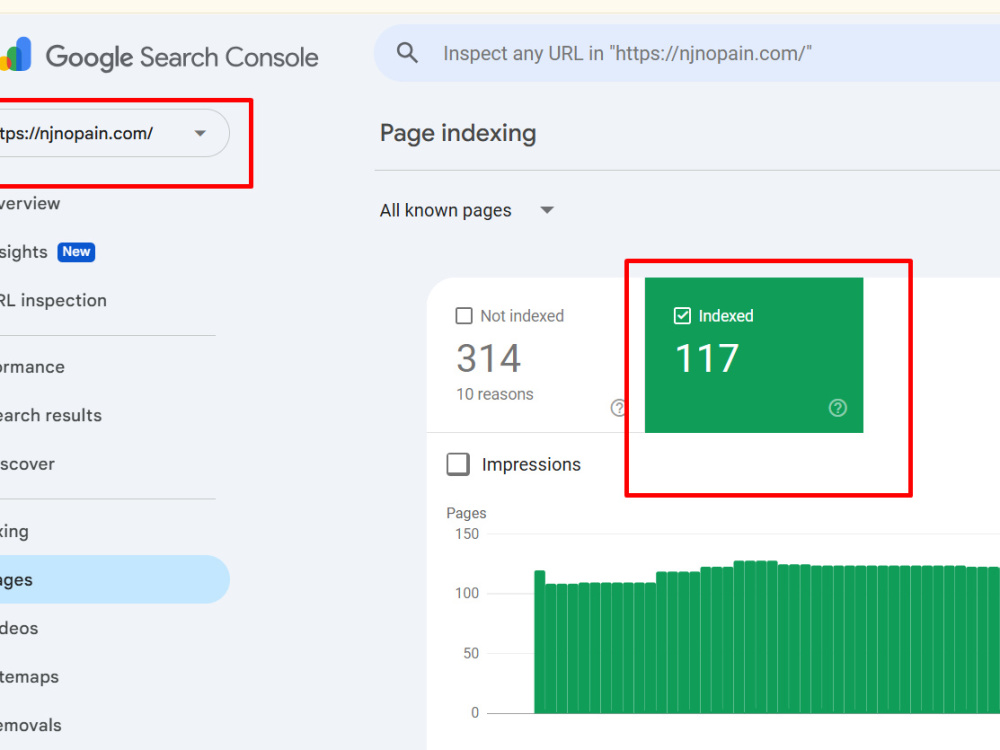
Task: Collapse the Indexing section header
Action: click(14, 531)
